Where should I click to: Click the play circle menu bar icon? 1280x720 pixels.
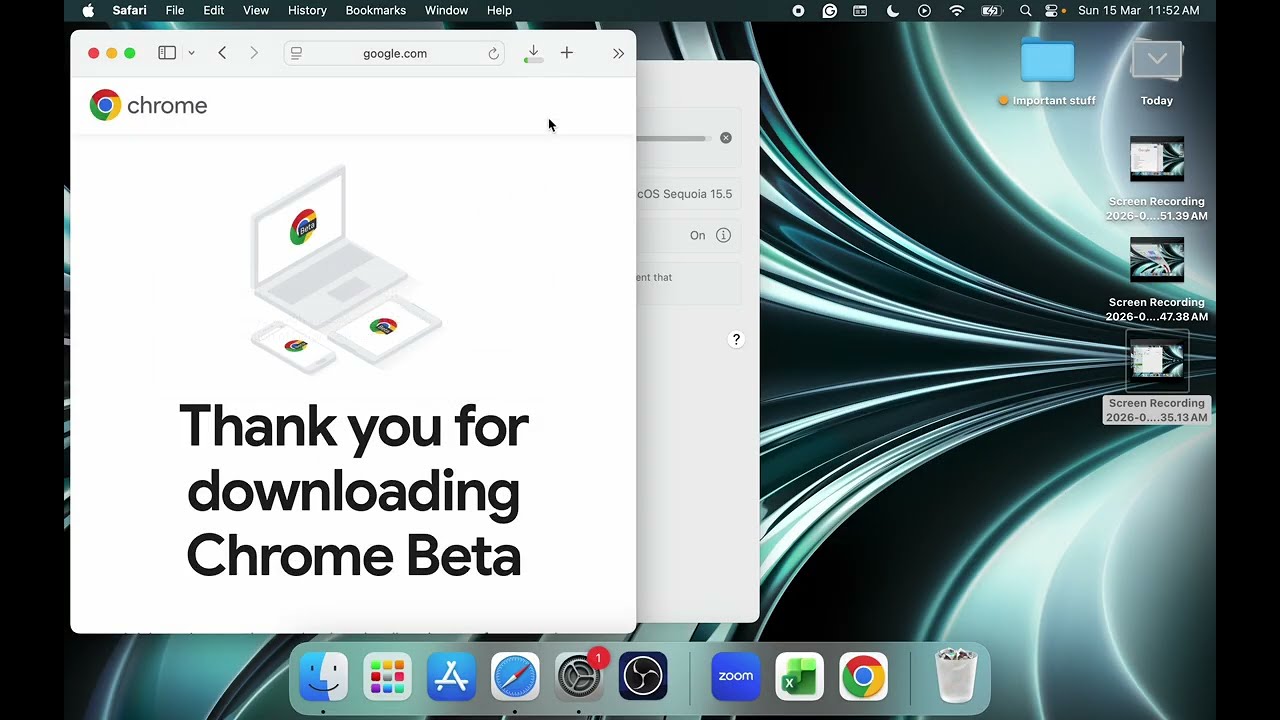tap(924, 11)
